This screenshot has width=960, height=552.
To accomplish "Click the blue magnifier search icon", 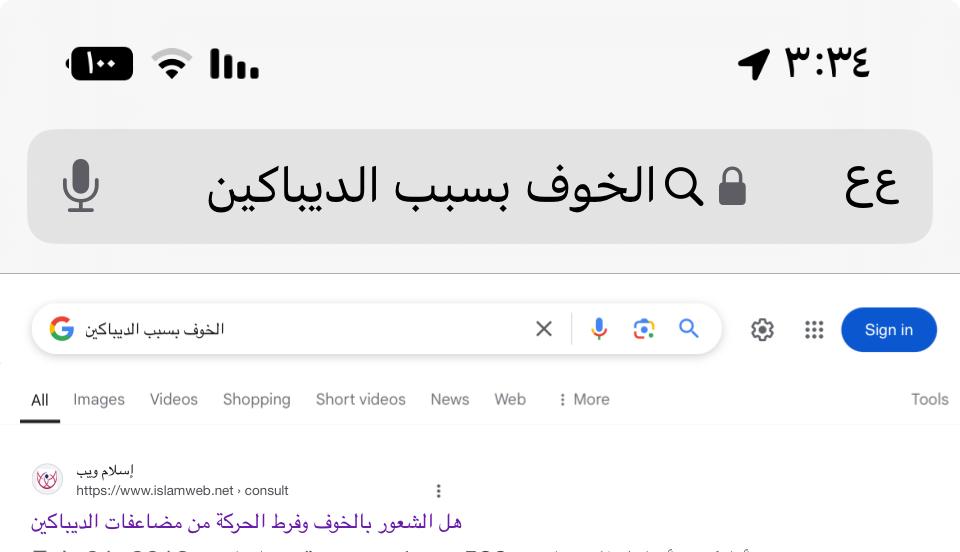I will 689,329.
